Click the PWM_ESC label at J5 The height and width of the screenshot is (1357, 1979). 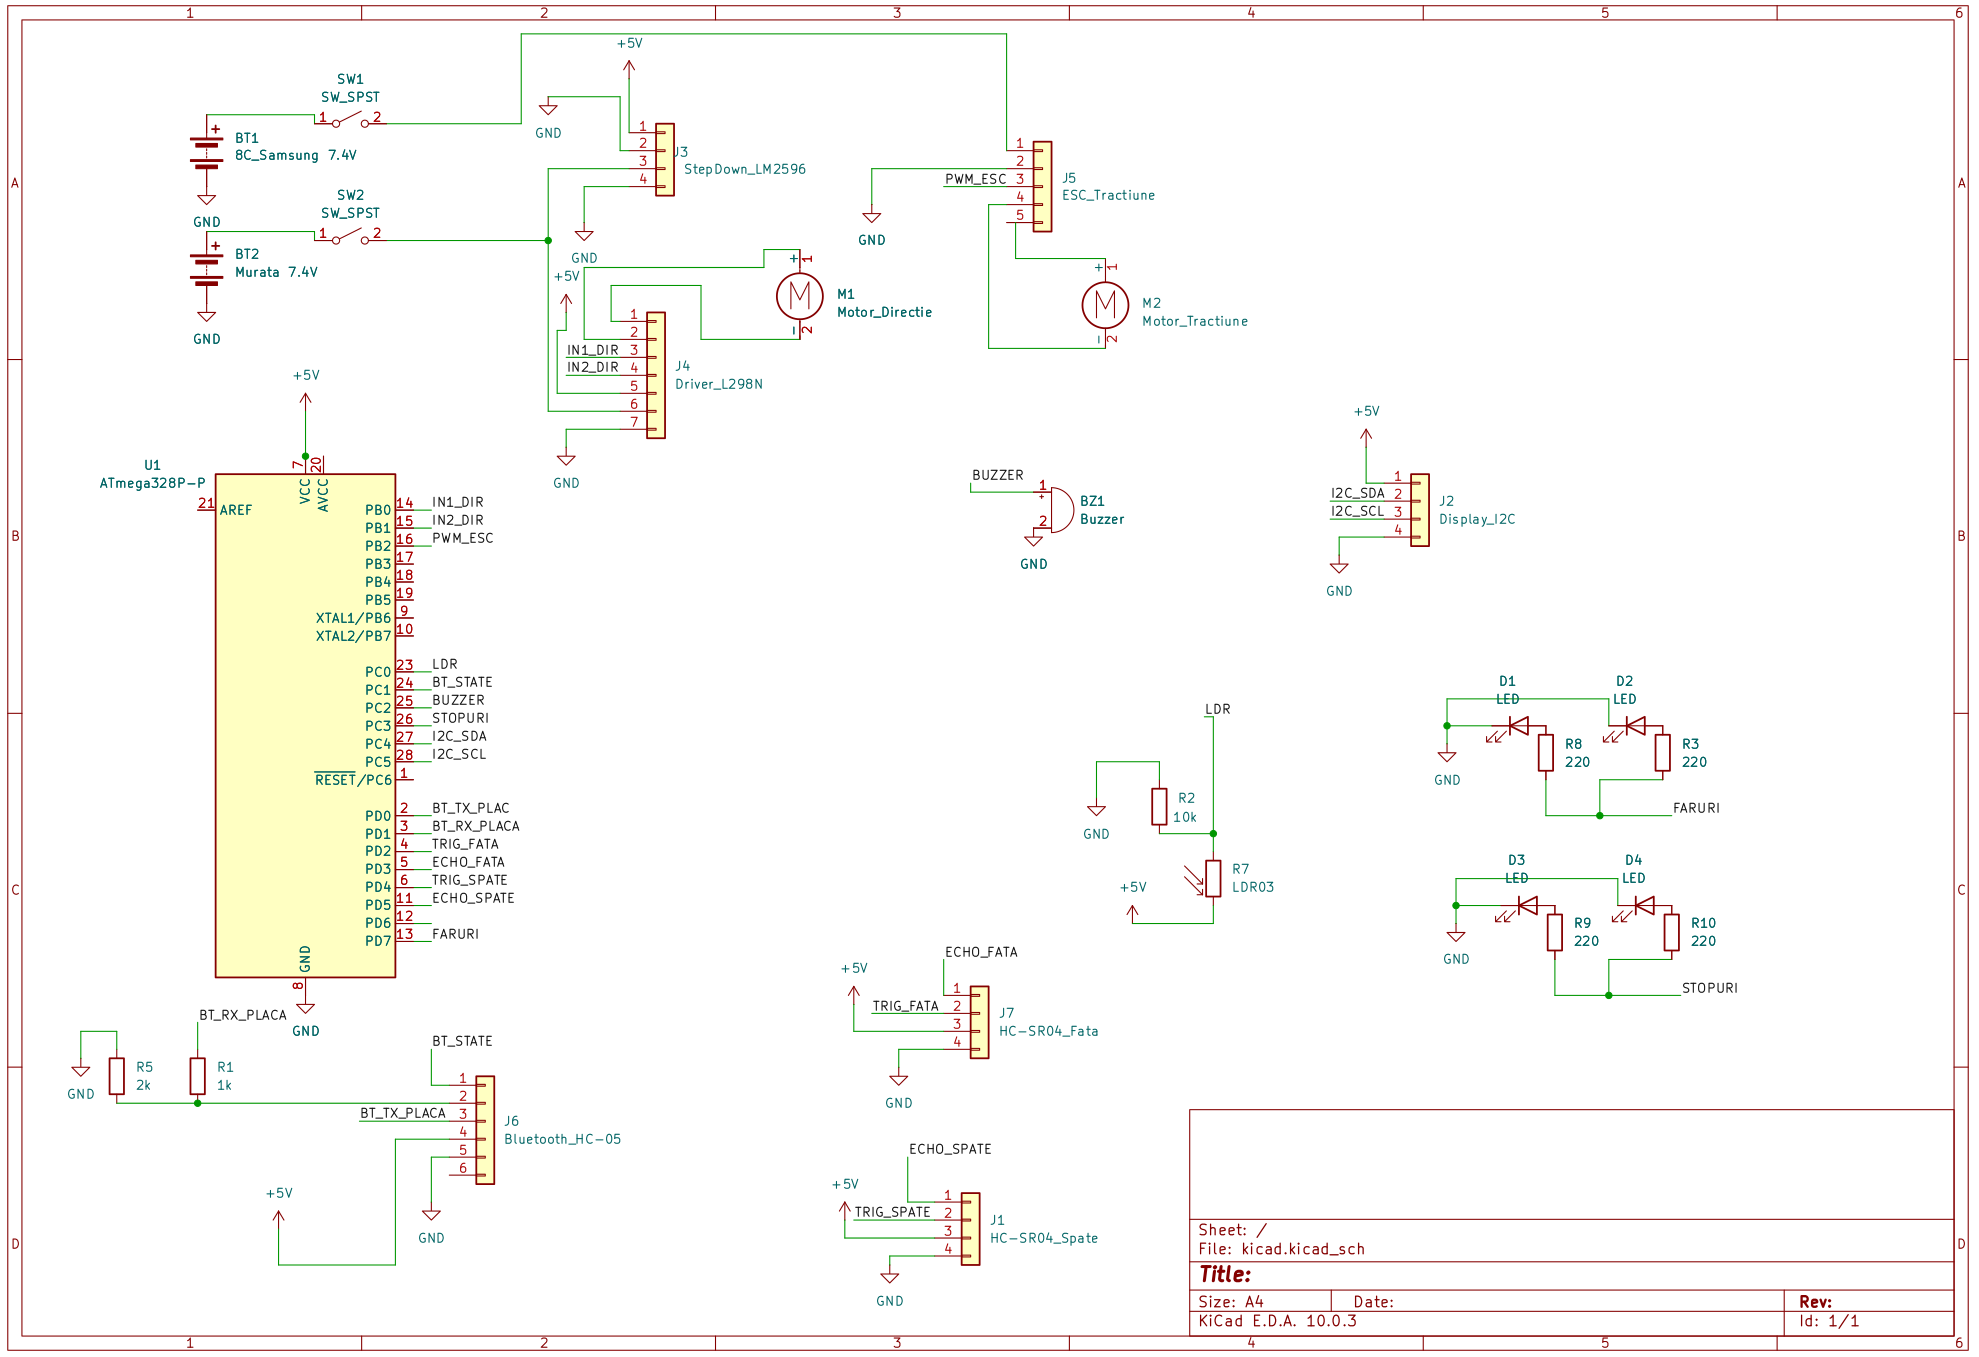click(x=975, y=180)
